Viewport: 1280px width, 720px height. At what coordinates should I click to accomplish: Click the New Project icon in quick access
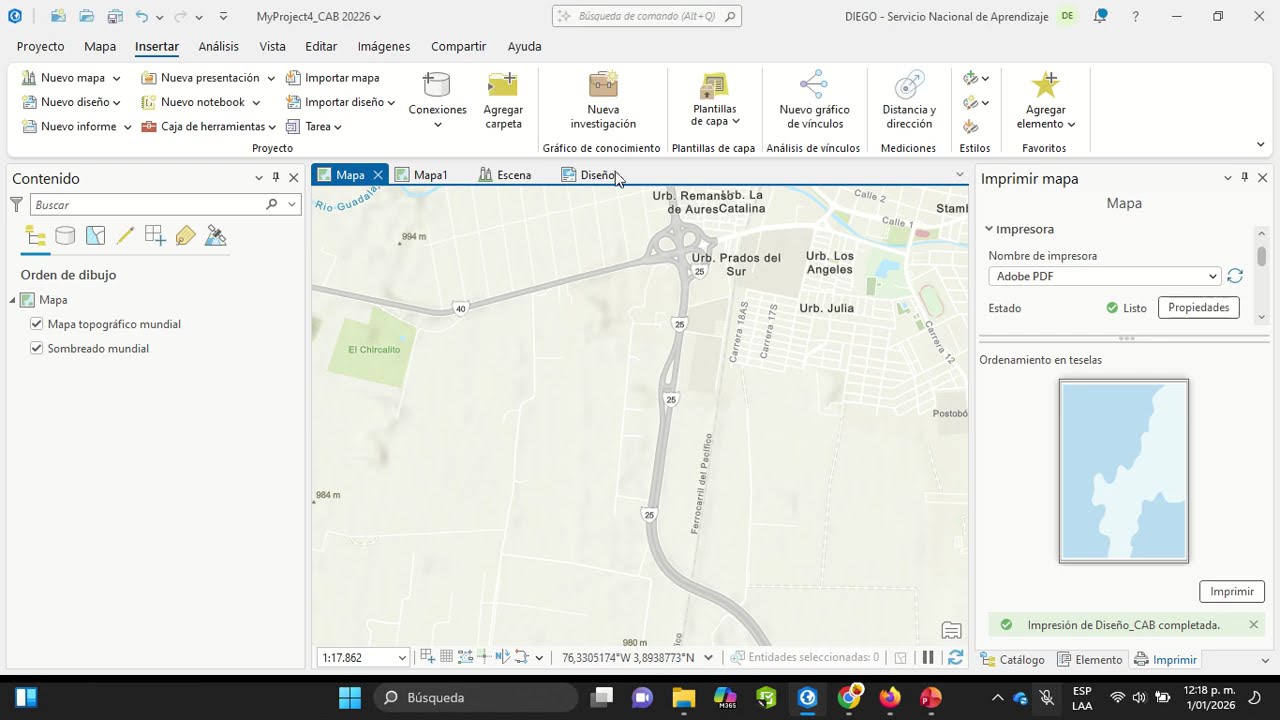coord(58,16)
